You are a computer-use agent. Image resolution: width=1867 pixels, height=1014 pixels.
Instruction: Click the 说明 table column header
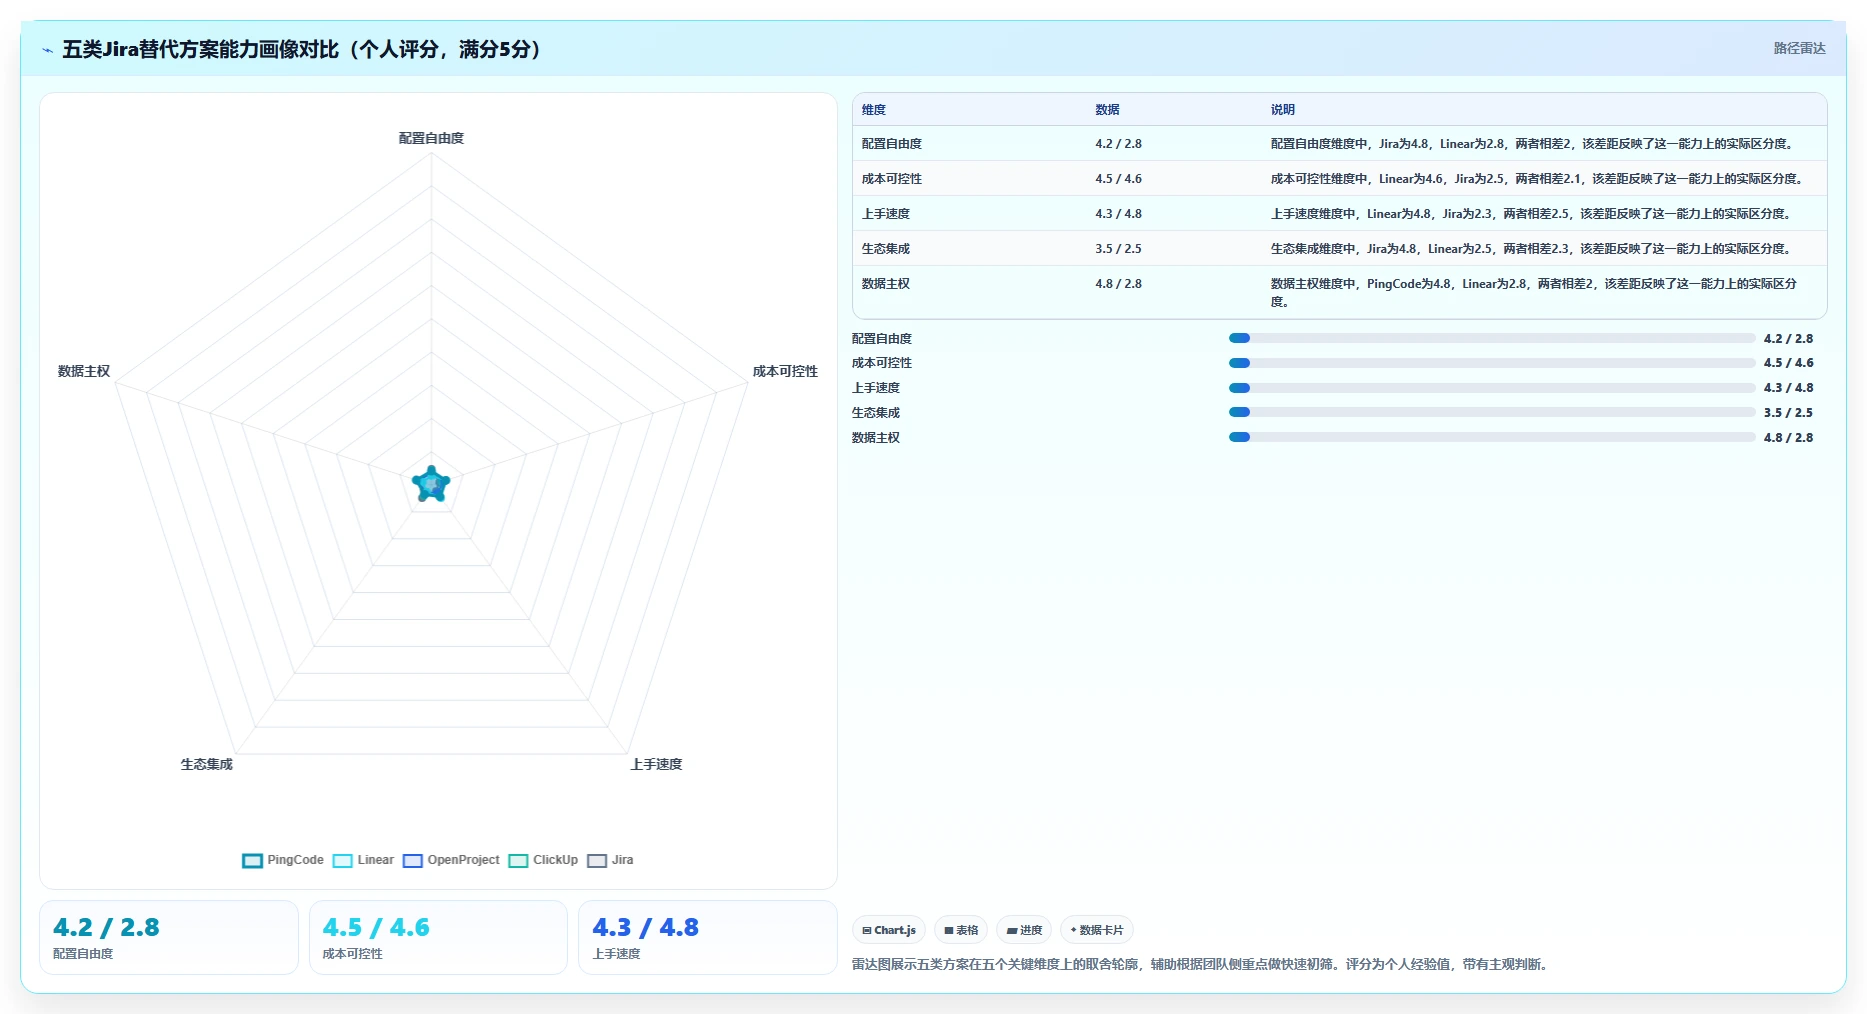tap(1283, 110)
